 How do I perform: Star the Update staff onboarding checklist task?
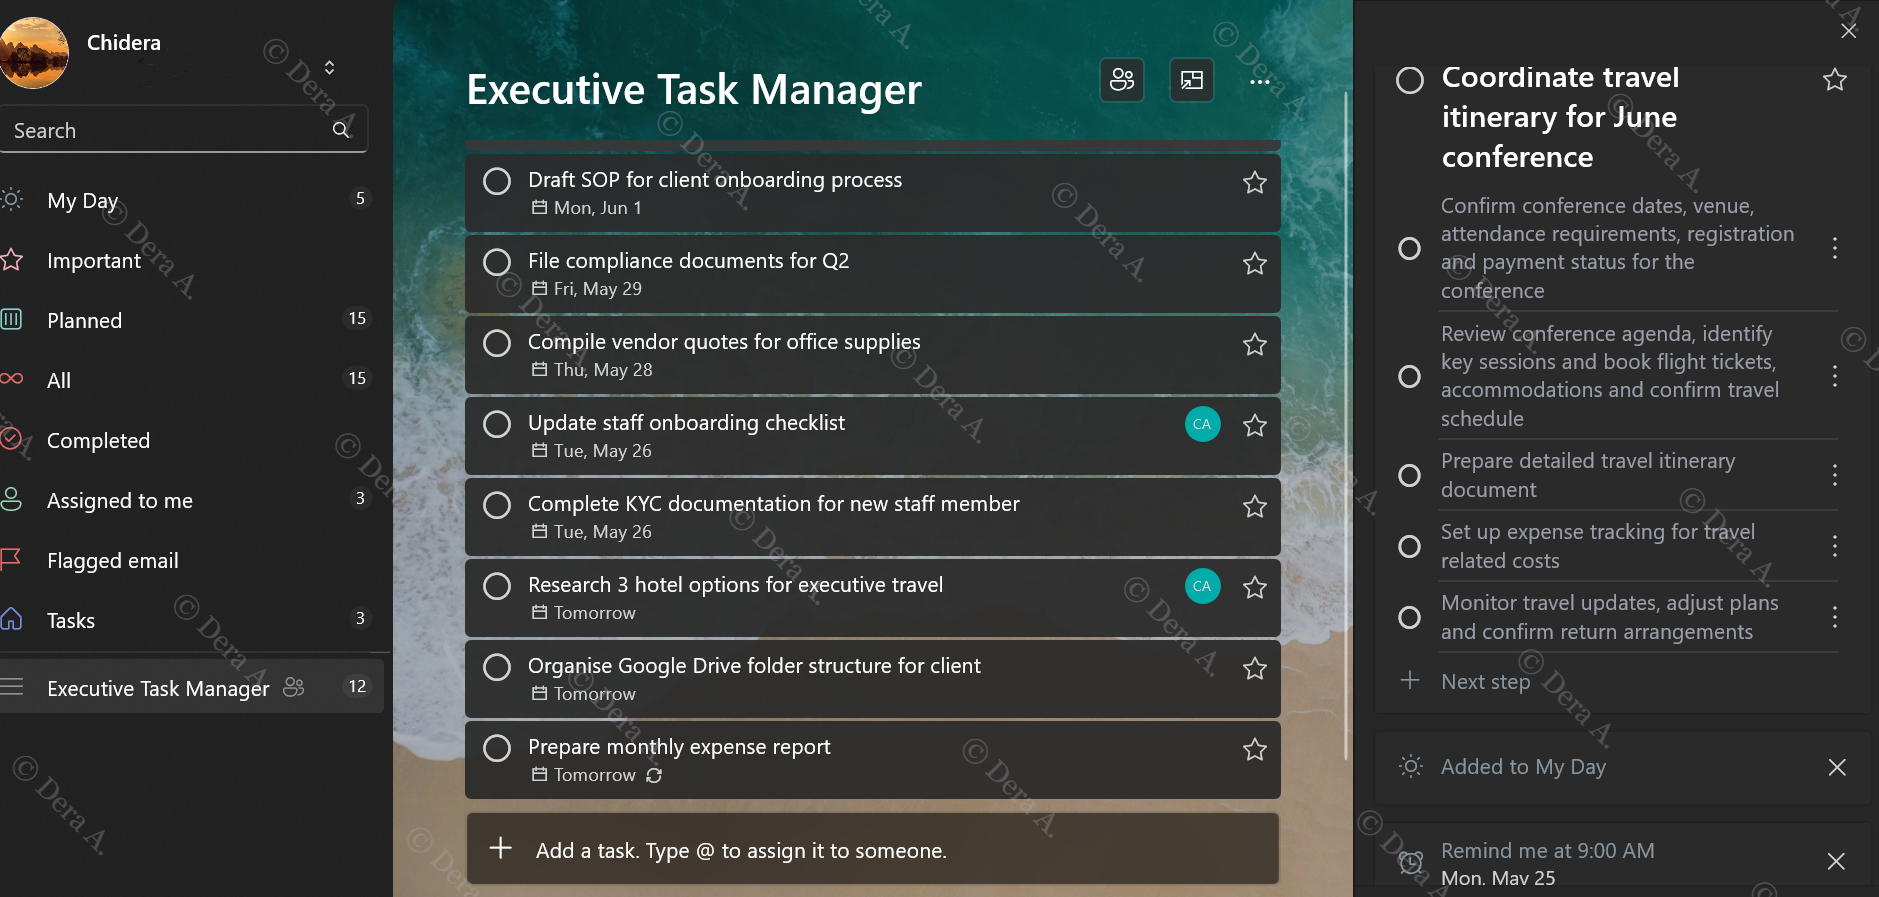(x=1255, y=425)
